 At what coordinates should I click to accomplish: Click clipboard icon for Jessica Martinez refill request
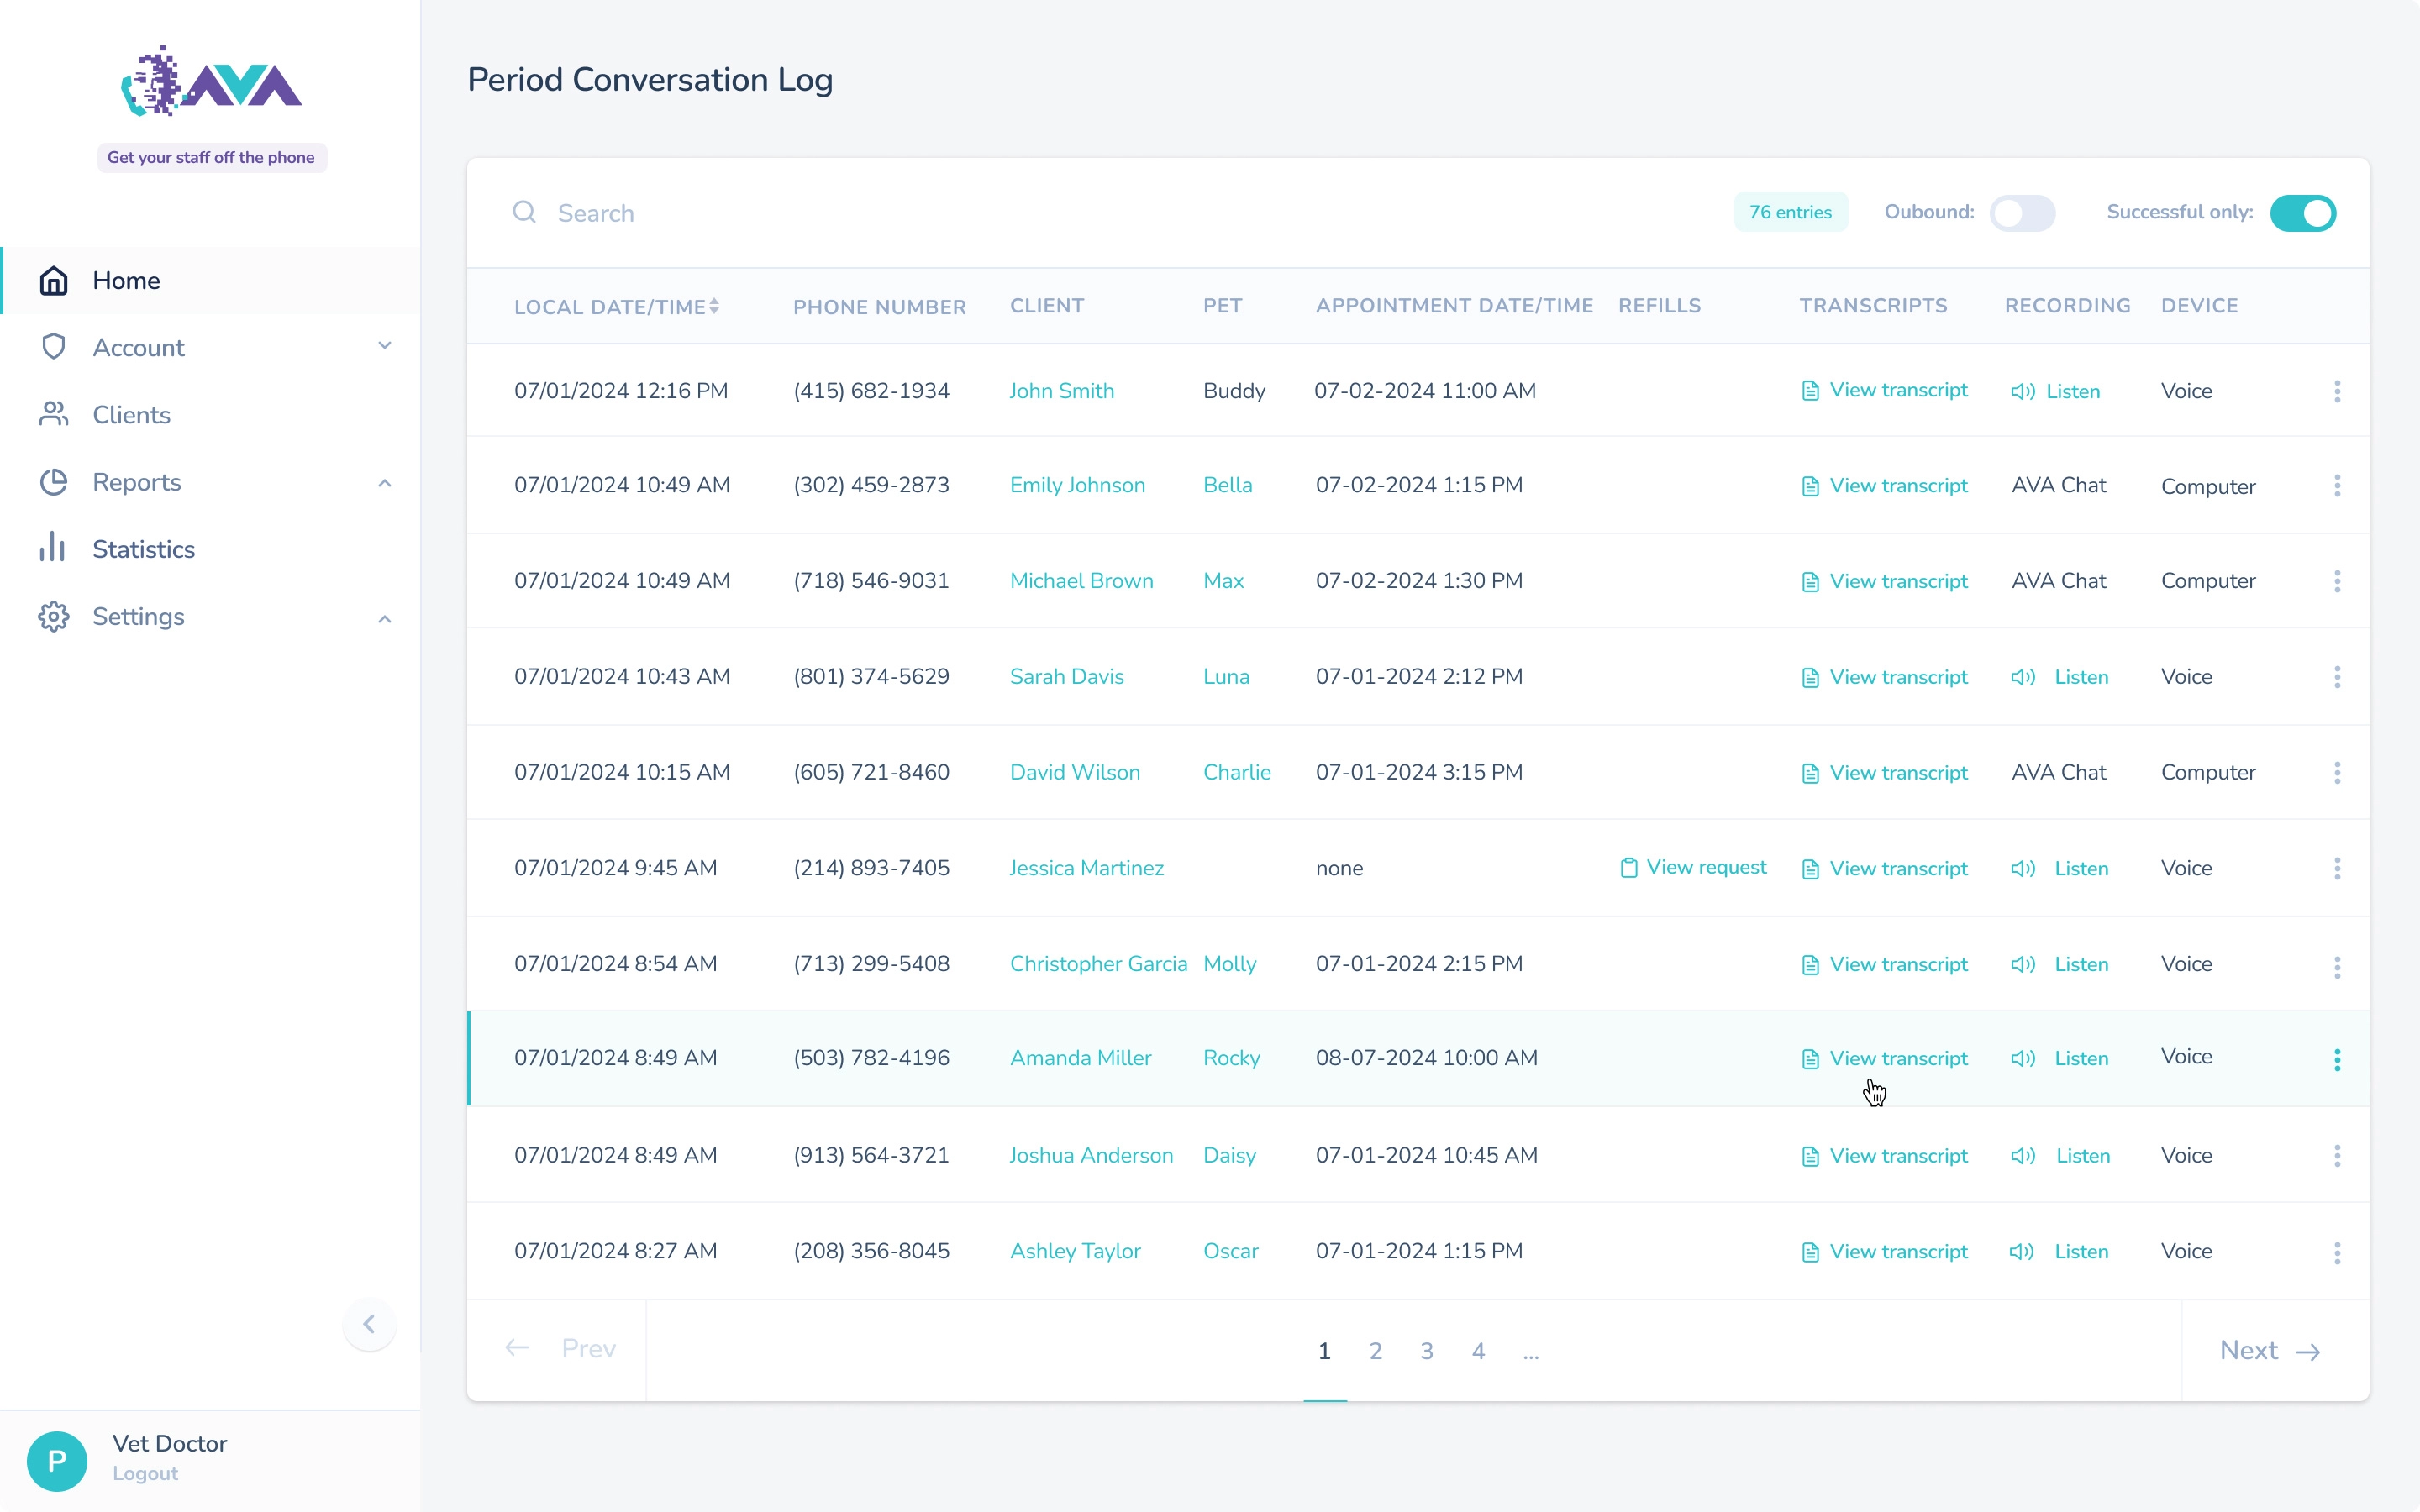pos(1629,868)
